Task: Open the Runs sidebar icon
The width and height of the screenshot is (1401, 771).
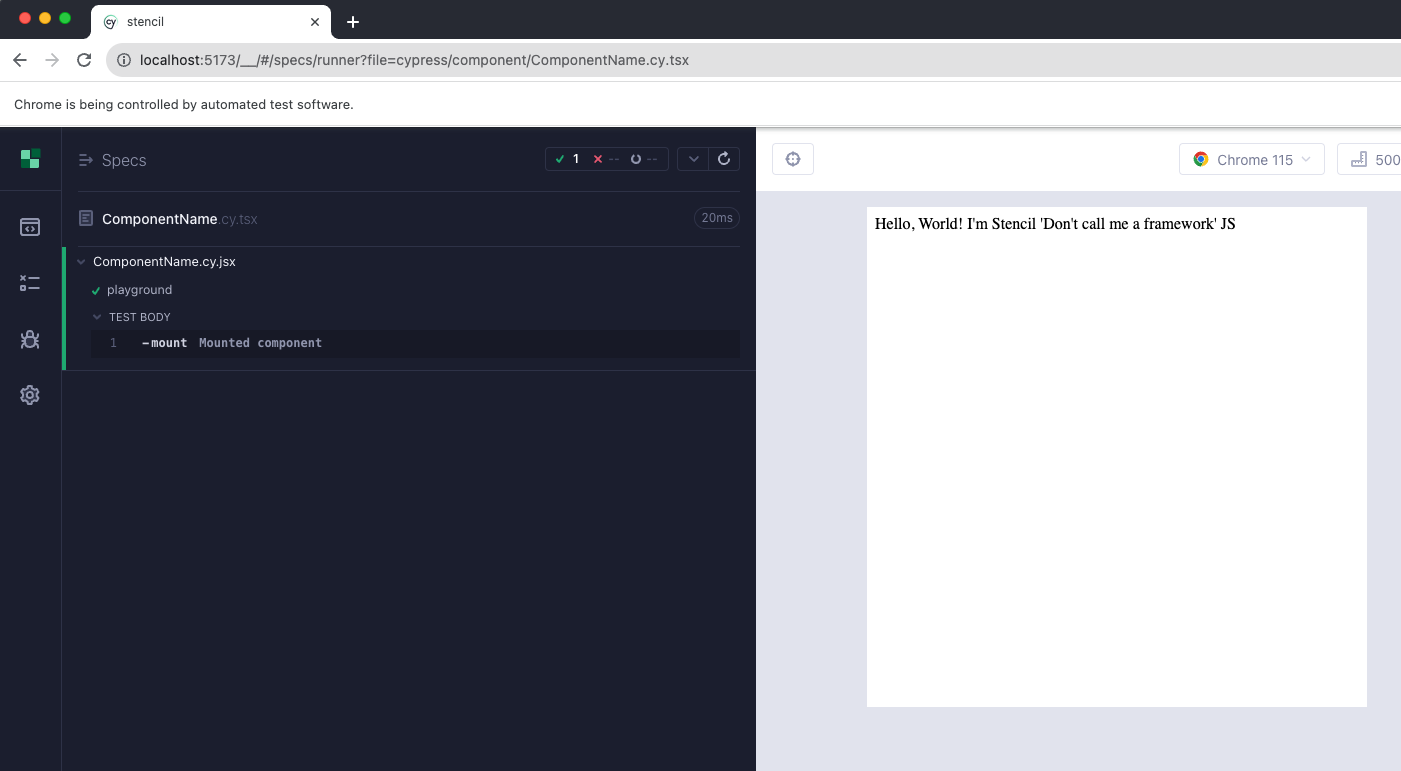Action: coord(30,283)
